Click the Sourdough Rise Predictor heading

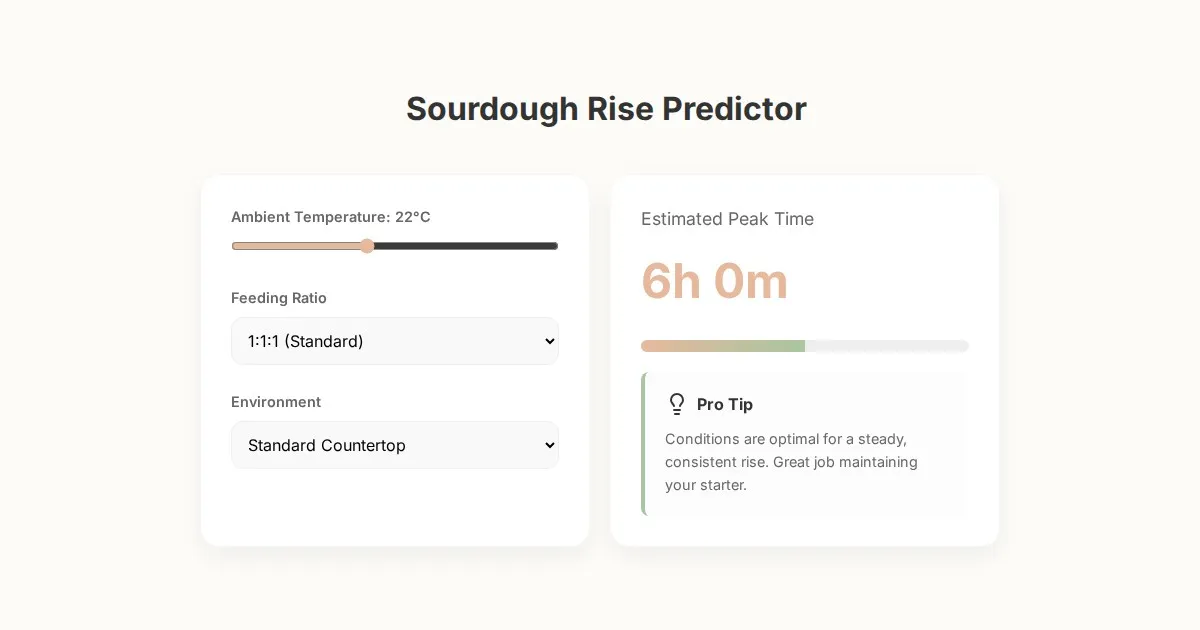click(606, 109)
